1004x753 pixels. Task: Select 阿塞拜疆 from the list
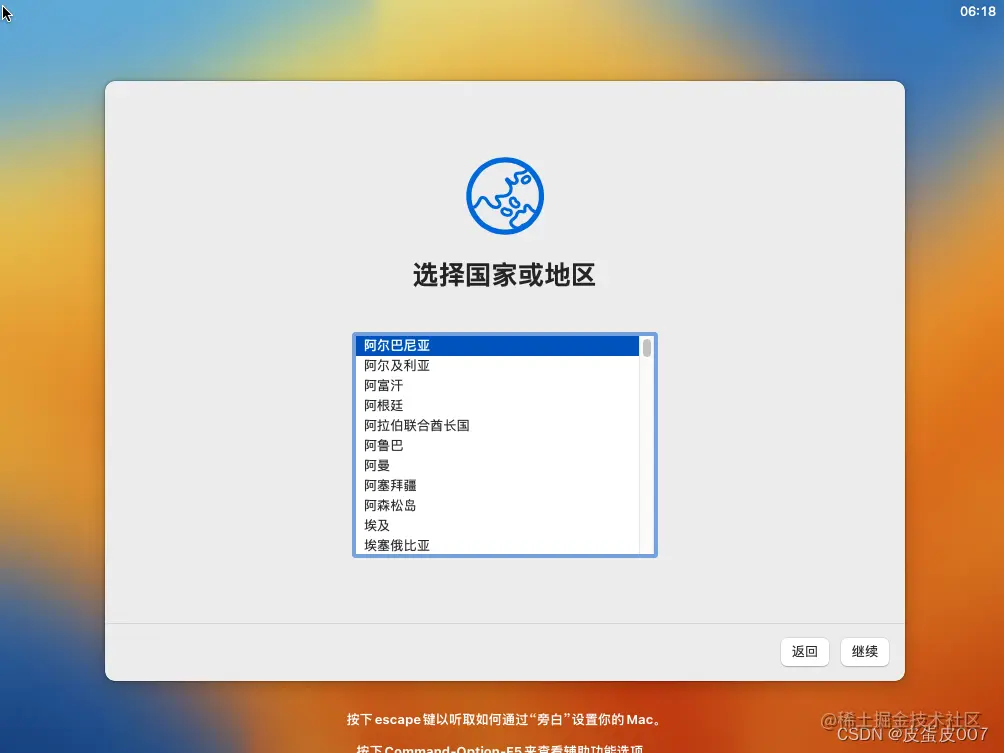(x=497, y=485)
